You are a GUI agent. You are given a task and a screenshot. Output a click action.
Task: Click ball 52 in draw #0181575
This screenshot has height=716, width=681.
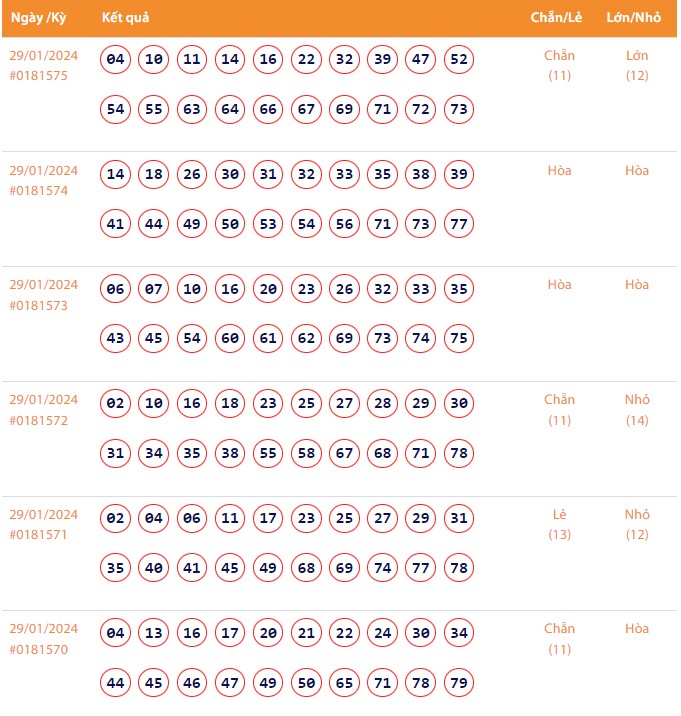click(x=459, y=60)
